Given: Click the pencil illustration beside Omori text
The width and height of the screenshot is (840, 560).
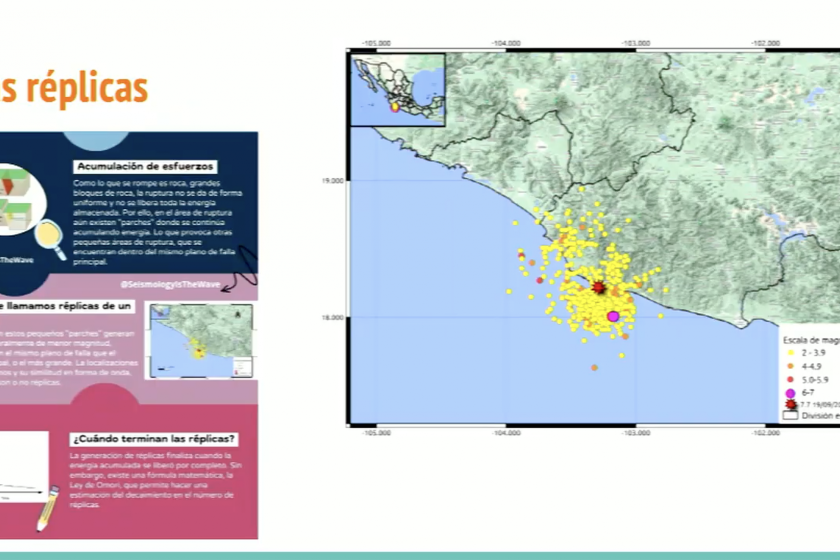Looking at the screenshot, I should point(48,508).
